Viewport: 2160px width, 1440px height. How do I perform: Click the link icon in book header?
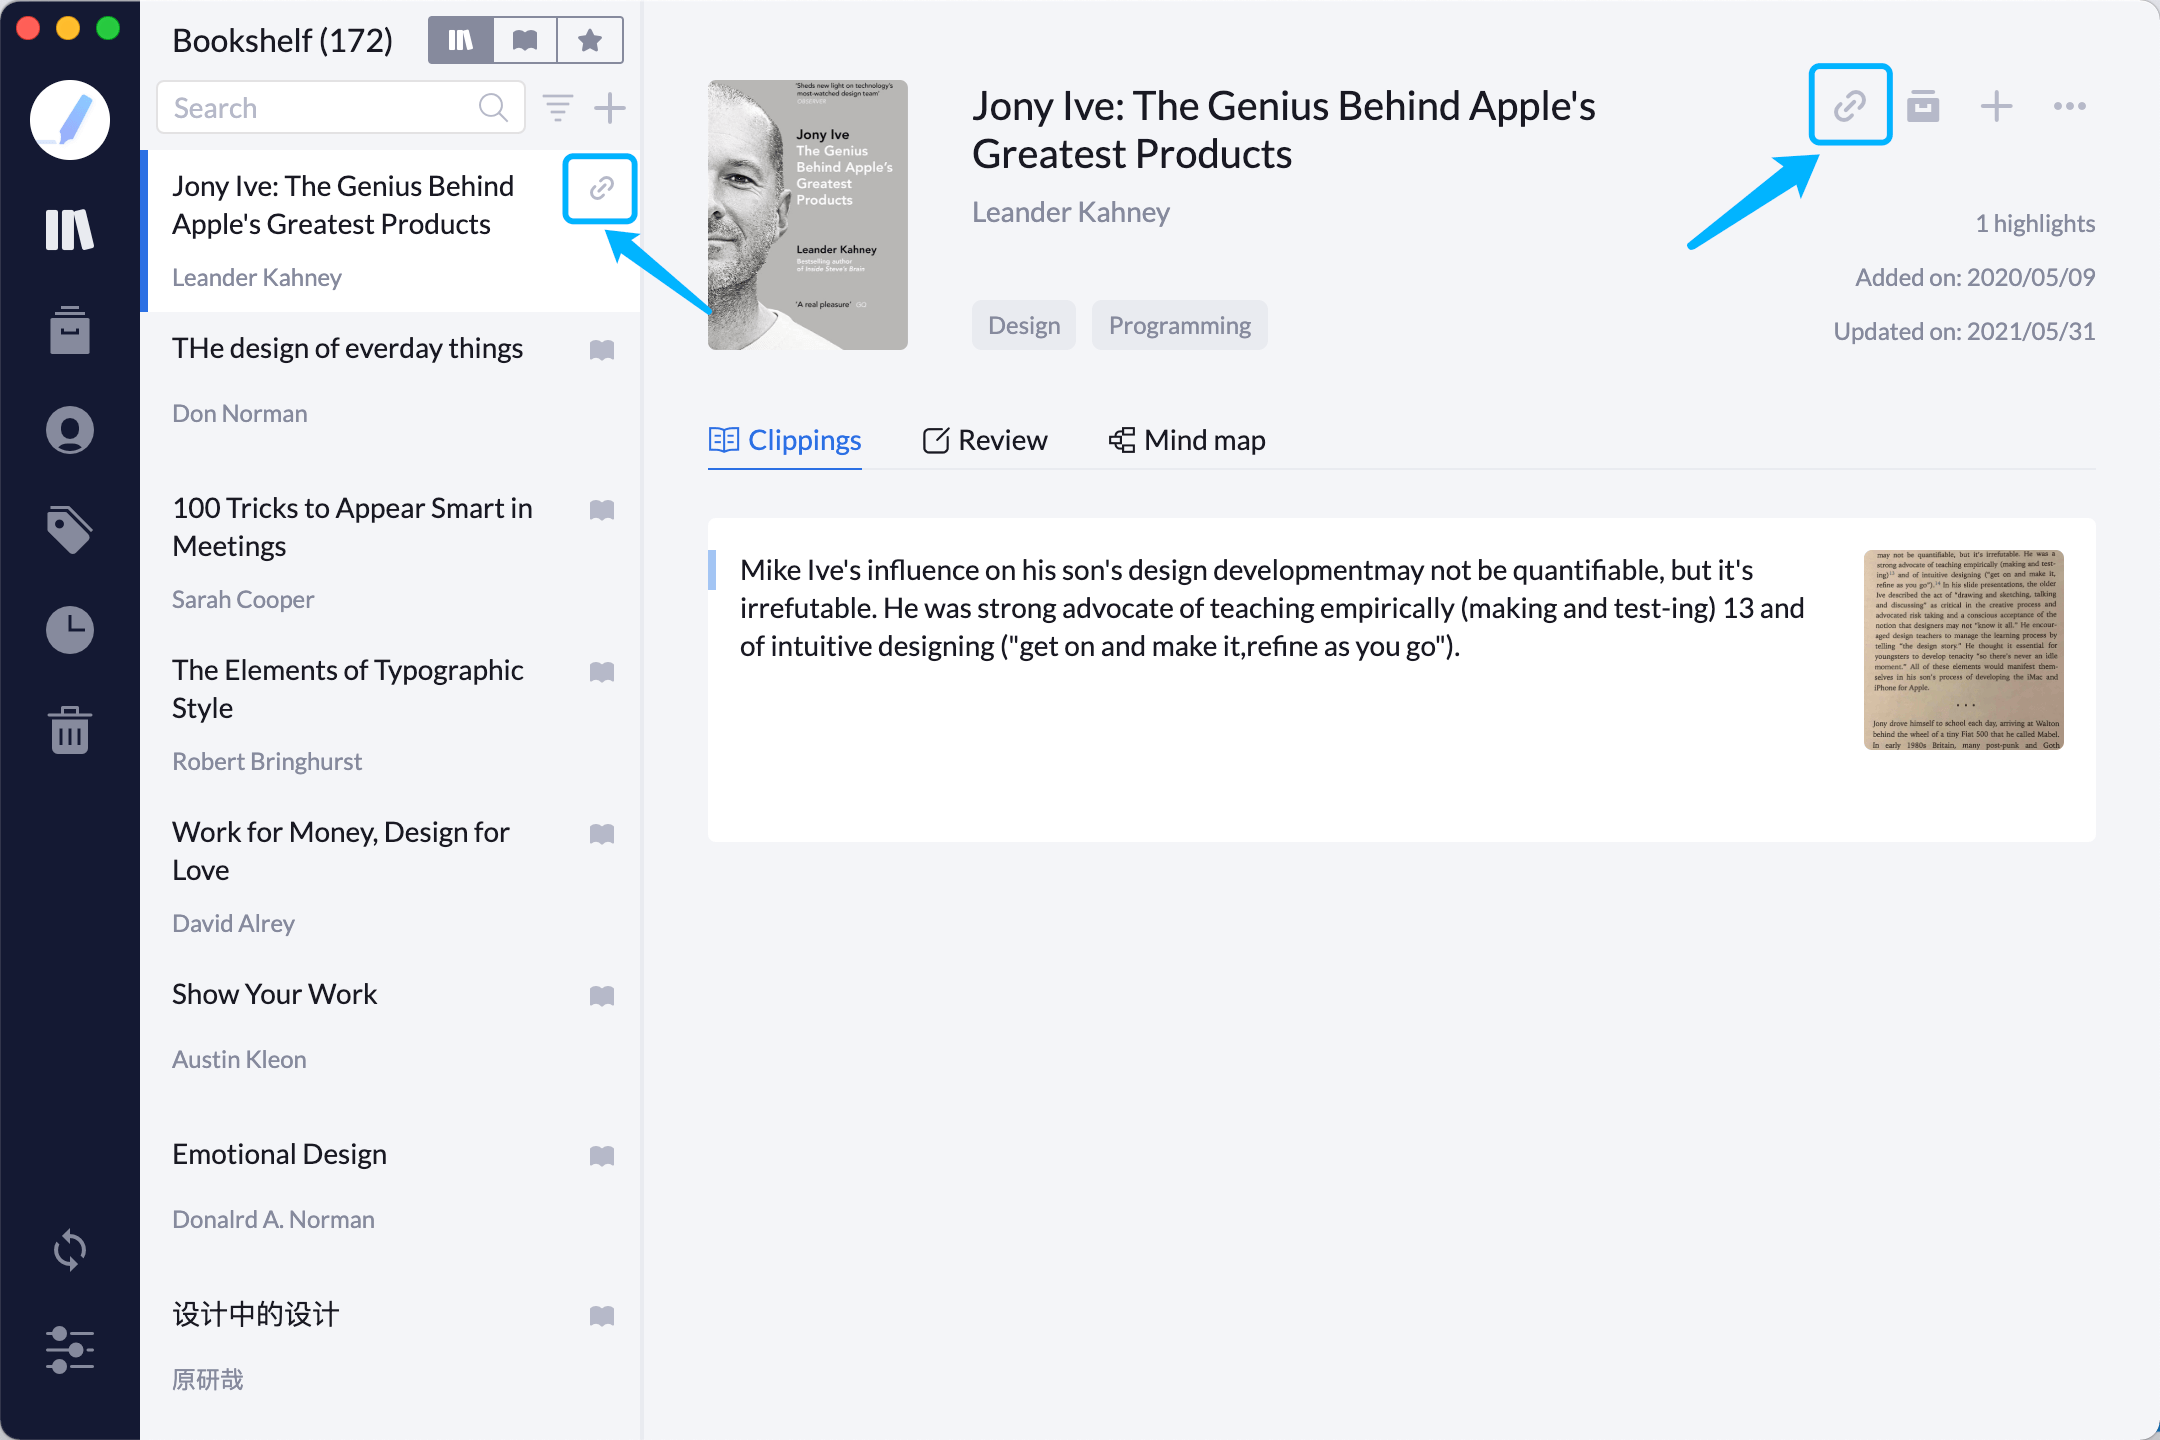1850,105
